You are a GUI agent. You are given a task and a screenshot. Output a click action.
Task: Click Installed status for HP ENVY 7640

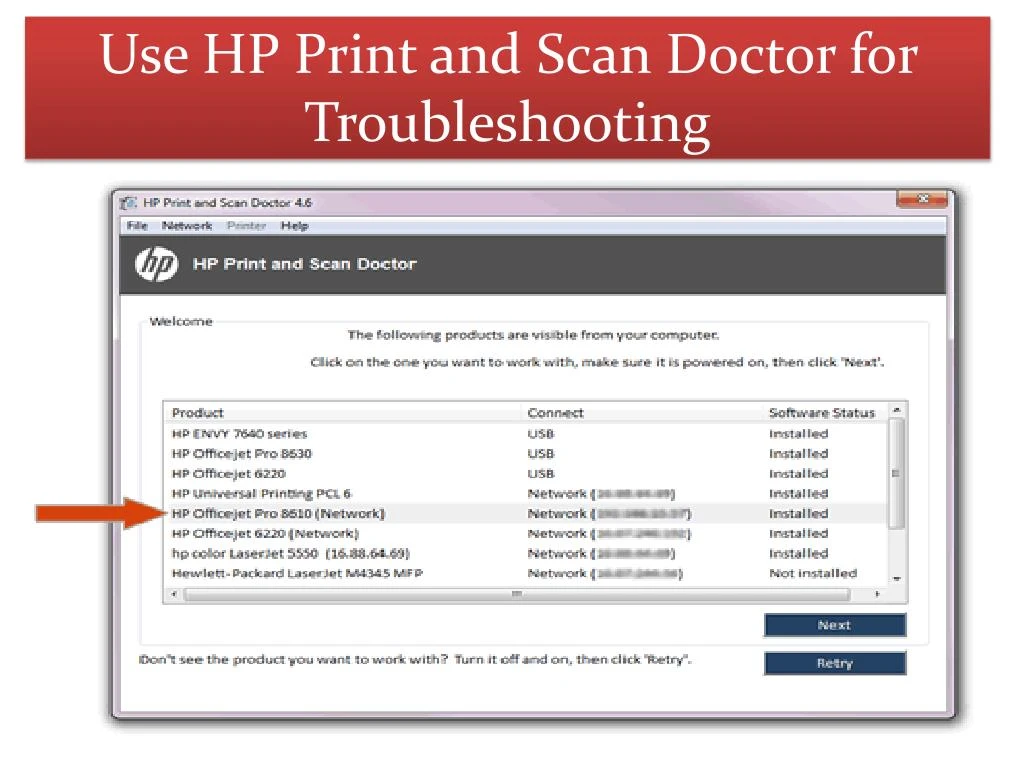pyautogui.click(x=799, y=434)
